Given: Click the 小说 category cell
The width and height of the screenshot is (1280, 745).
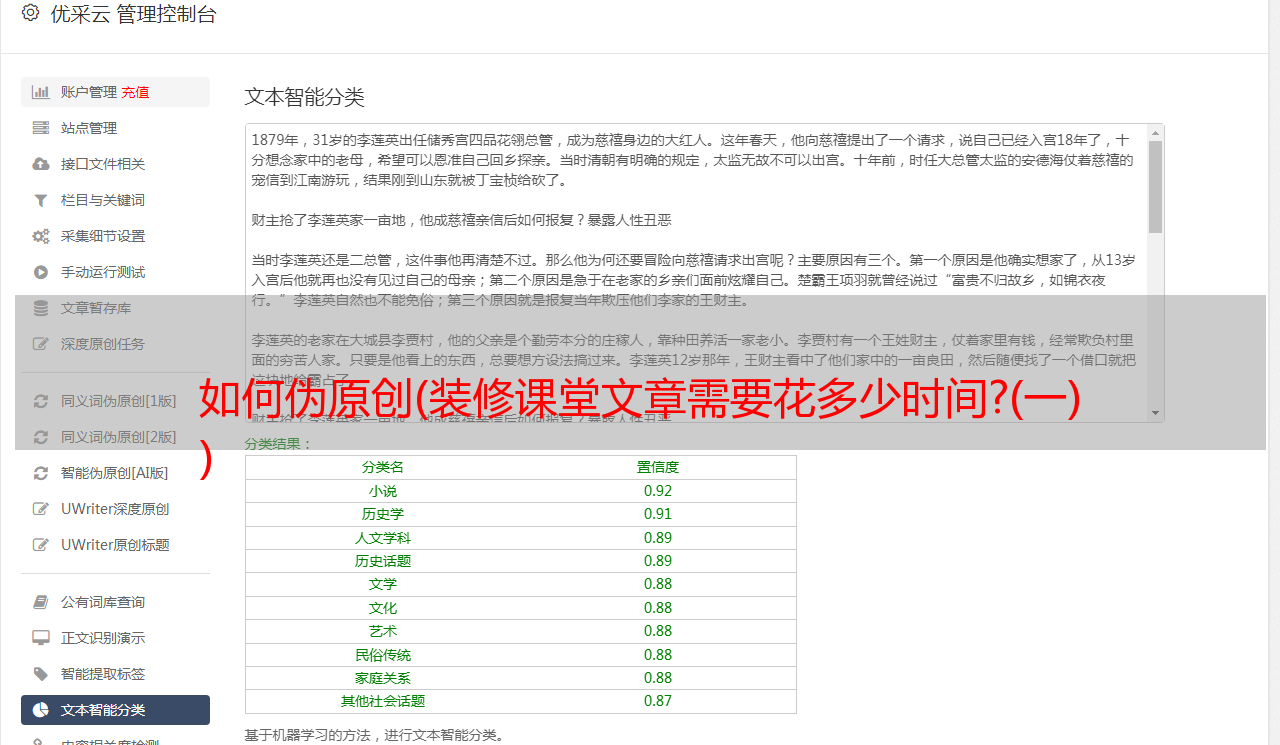Looking at the screenshot, I should 383,491.
